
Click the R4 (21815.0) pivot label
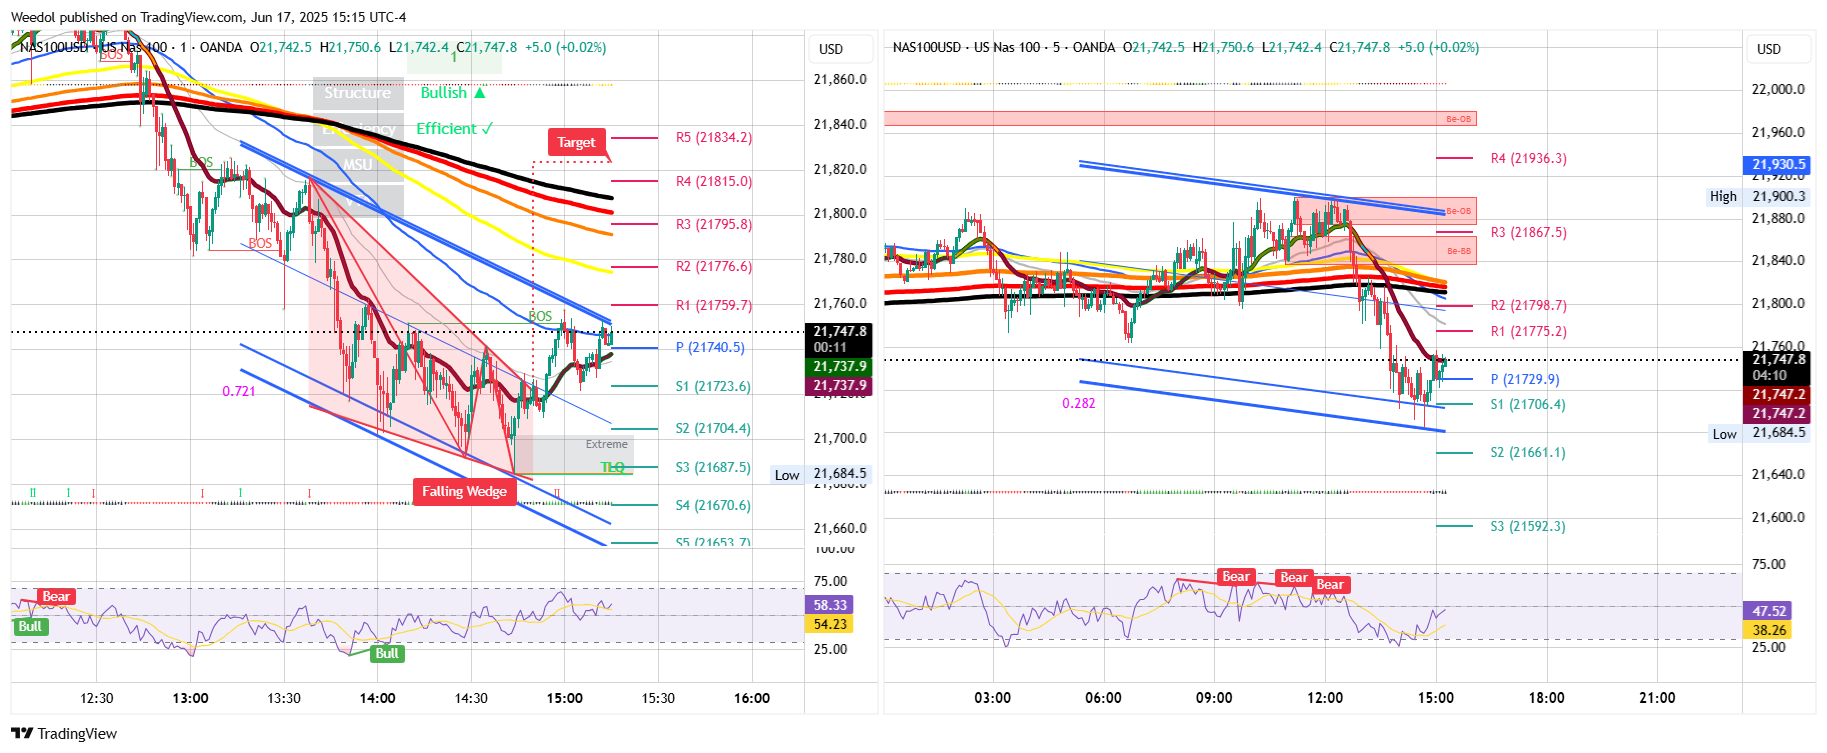tap(714, 182)
